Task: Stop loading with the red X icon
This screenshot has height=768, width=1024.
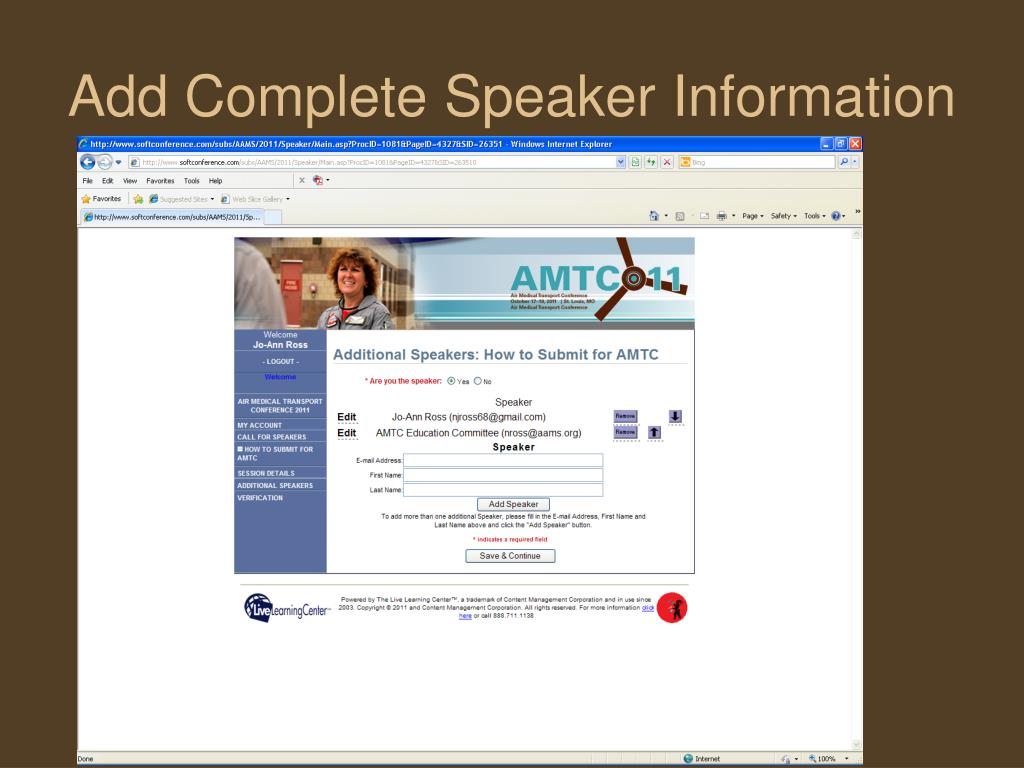Action: click(x=667, y=162)
